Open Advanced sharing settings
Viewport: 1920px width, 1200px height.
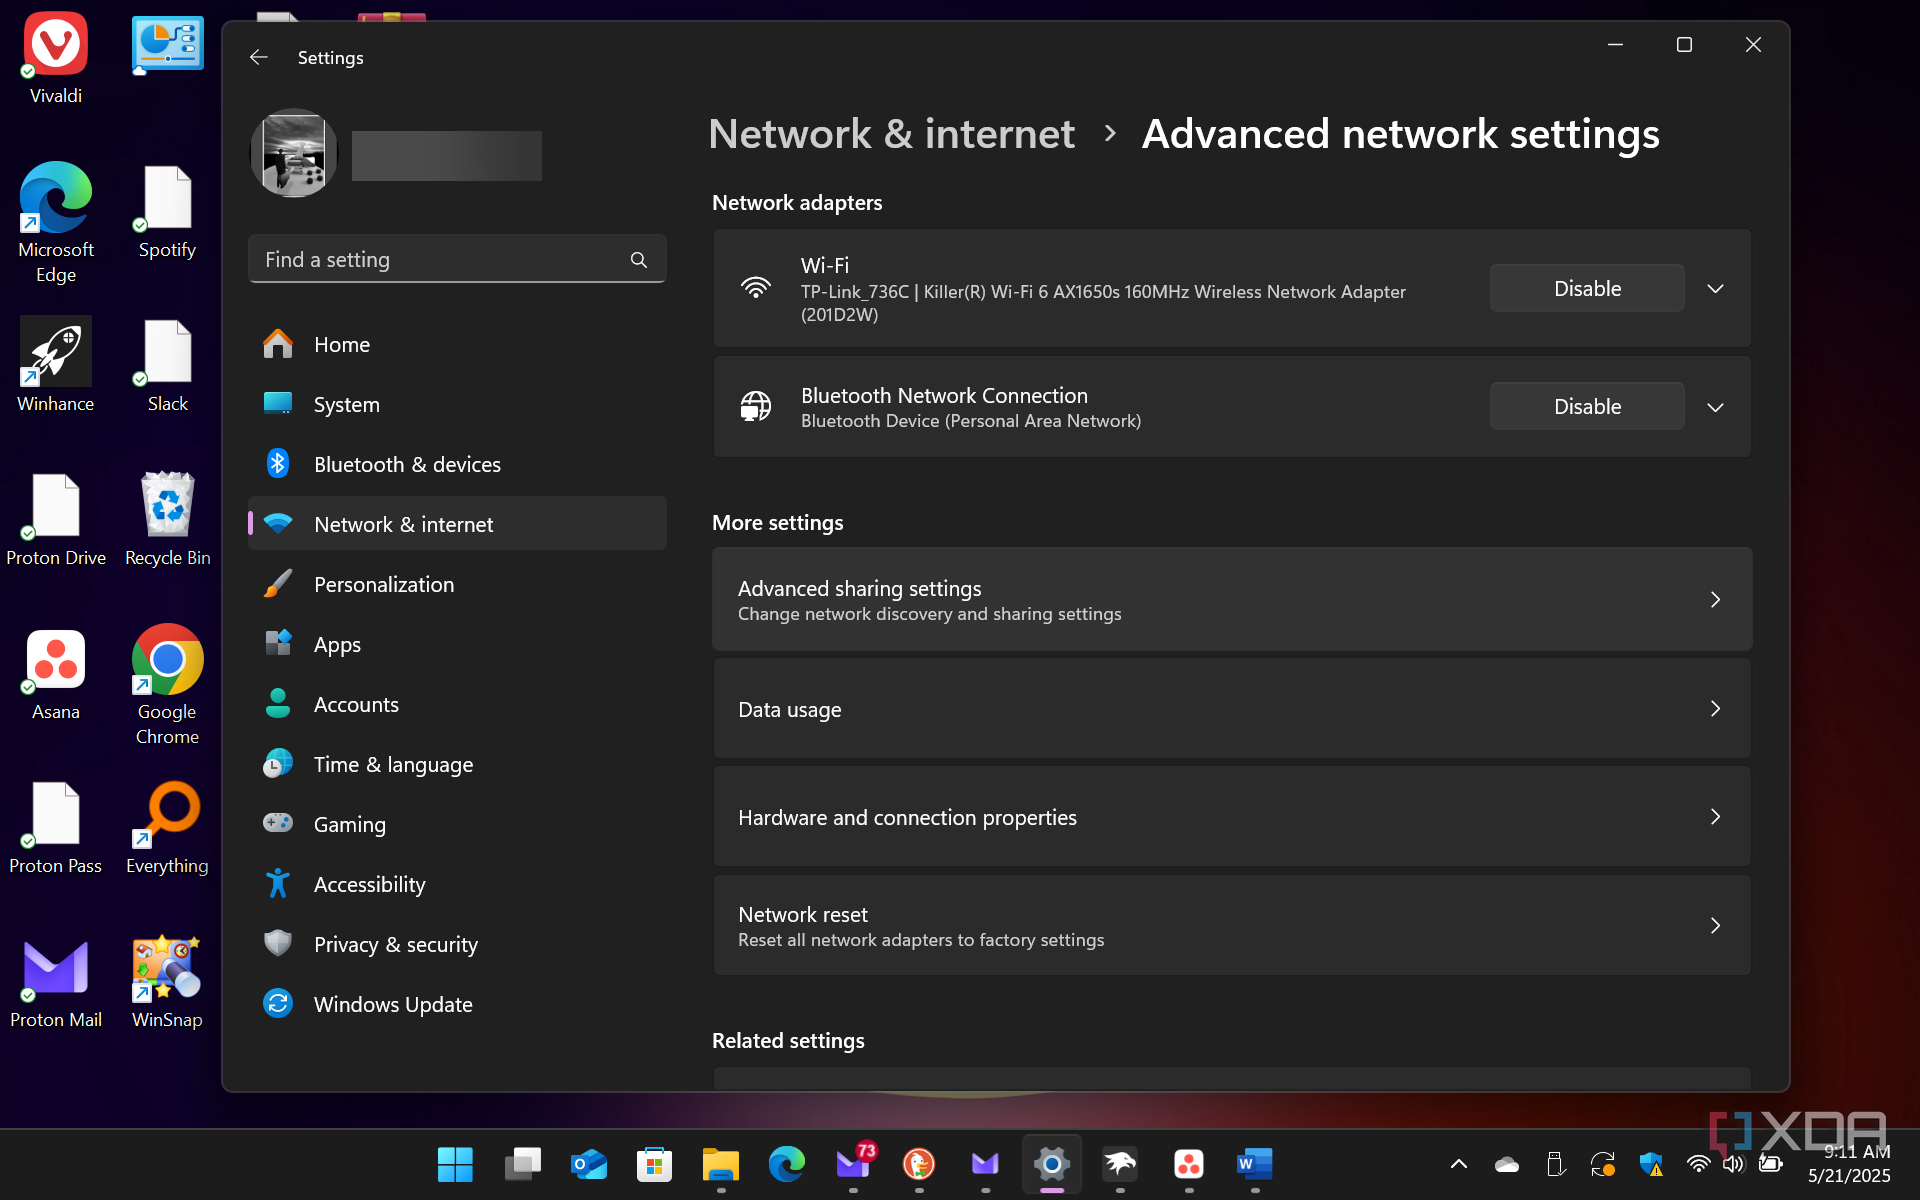click(x=1232, y=599)
